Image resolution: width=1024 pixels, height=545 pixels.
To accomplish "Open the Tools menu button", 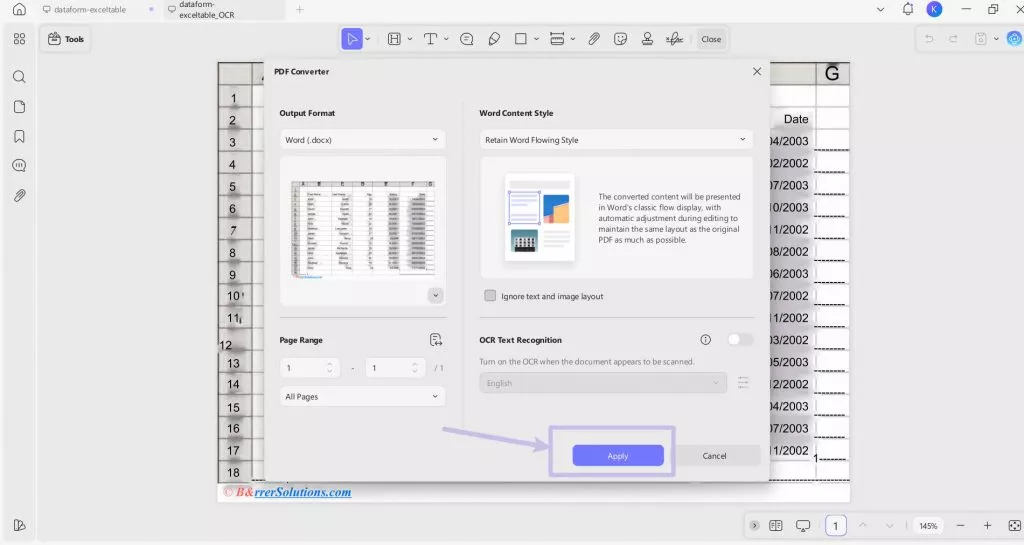I will coord(66,39).
